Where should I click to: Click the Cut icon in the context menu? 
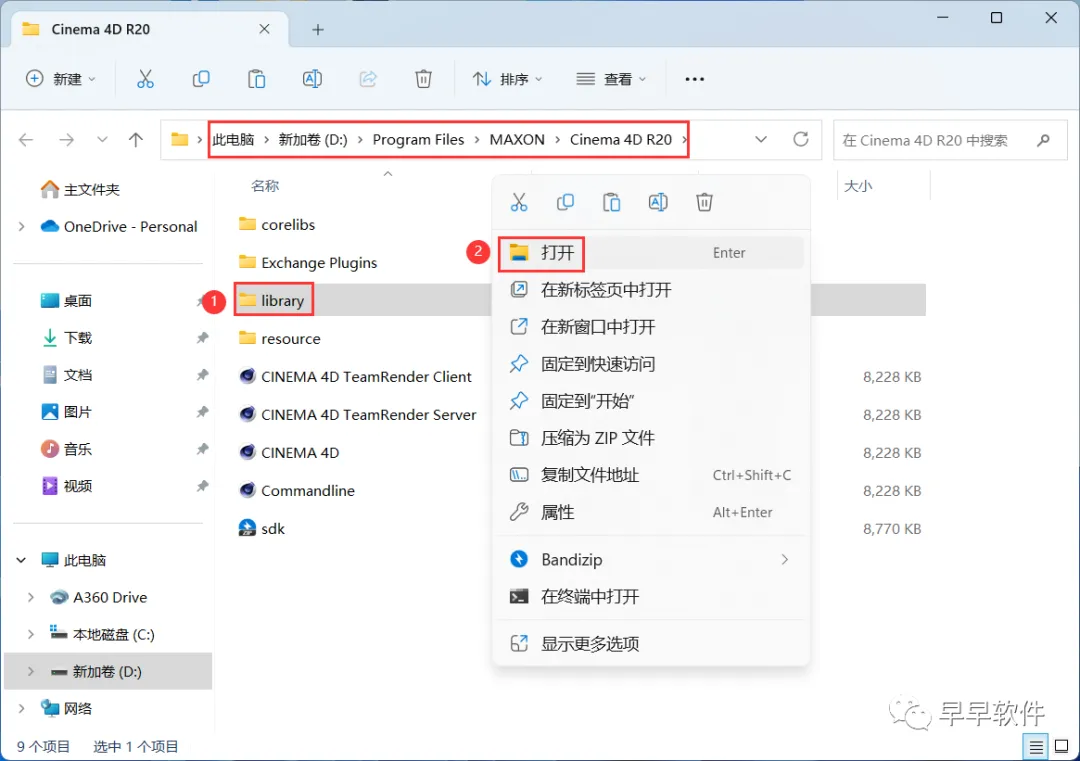(519, 202)
